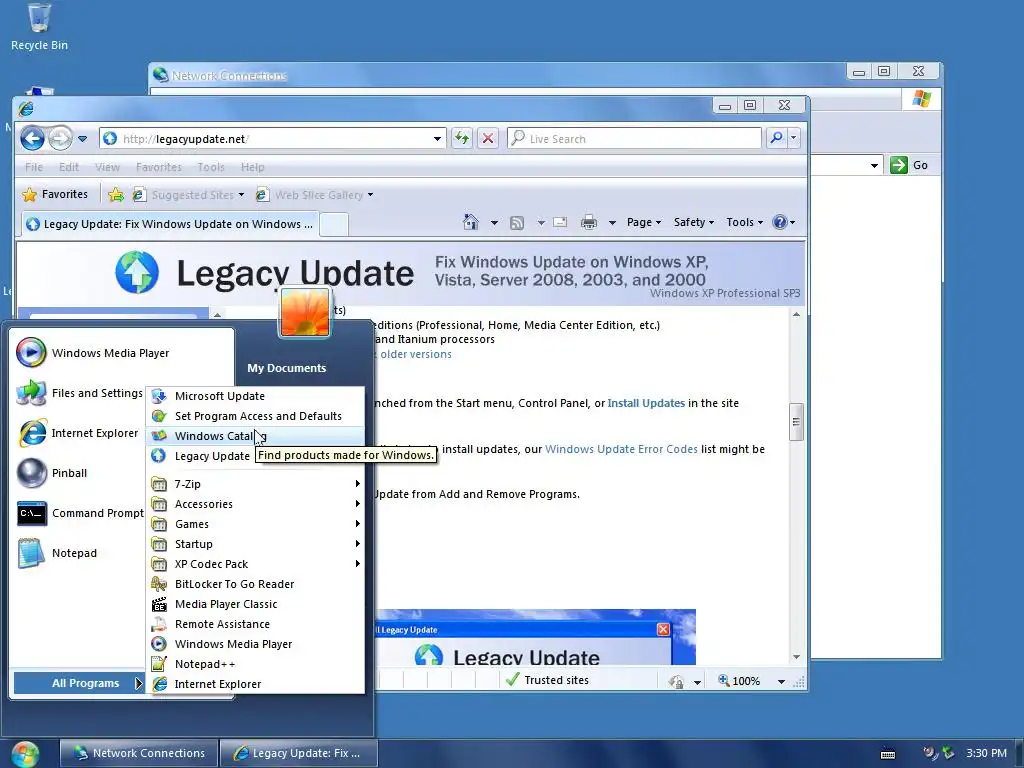1024x768 pixels.
Task: Launch Windows Media Player from pinned list
Action: point(123,353)
